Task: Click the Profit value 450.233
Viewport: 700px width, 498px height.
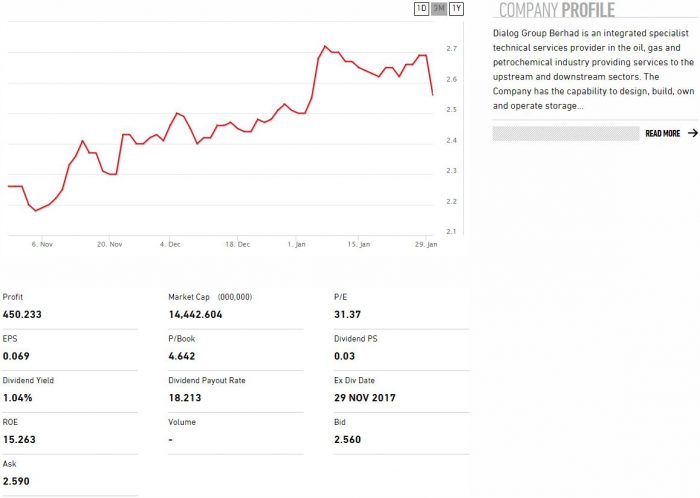Action: click(x=22, y=314)
